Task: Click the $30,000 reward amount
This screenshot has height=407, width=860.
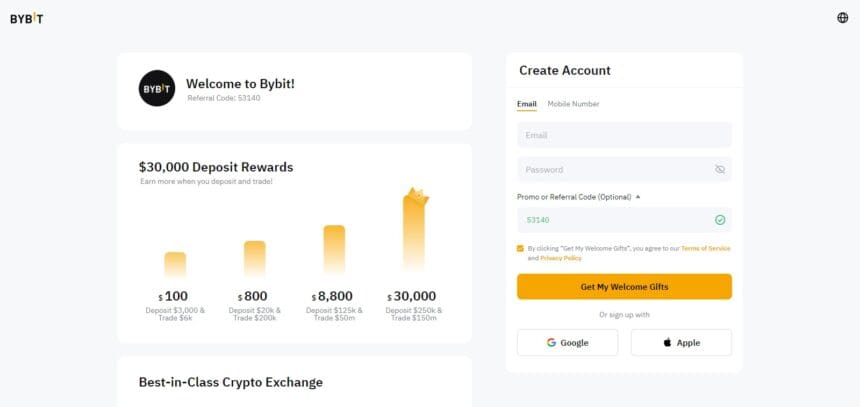Action: tap(411, 297)
